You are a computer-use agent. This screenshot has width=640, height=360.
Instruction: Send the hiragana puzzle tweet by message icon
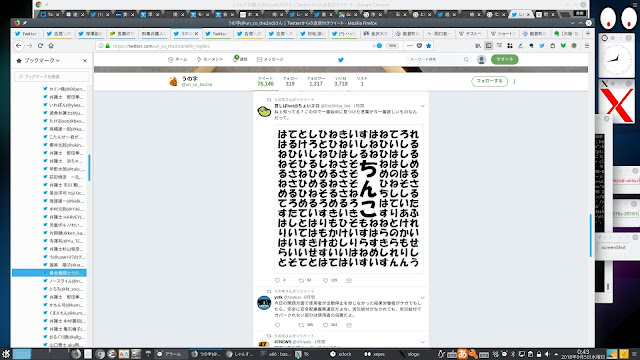coord(349,280)
